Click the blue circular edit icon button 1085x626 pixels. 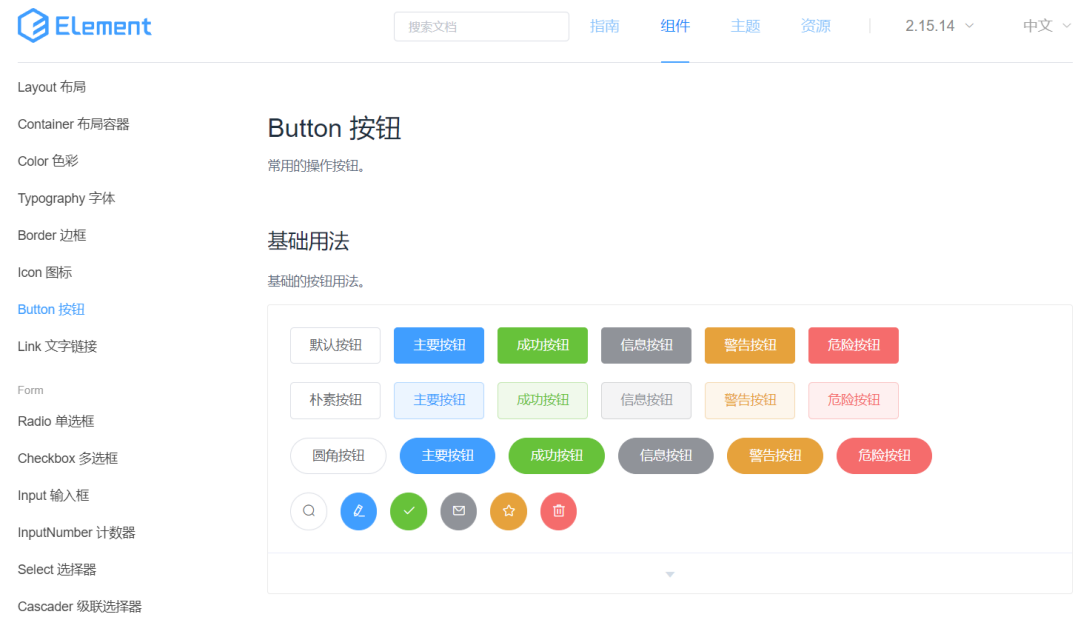tap(359, 511)
